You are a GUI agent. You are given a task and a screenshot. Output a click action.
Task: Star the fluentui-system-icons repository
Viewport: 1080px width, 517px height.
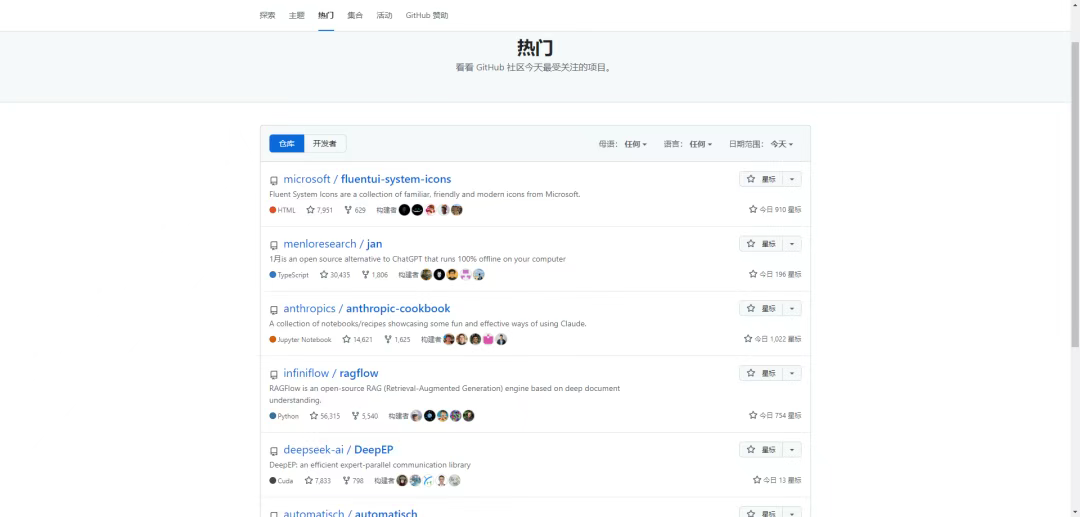tap(760, 179)
